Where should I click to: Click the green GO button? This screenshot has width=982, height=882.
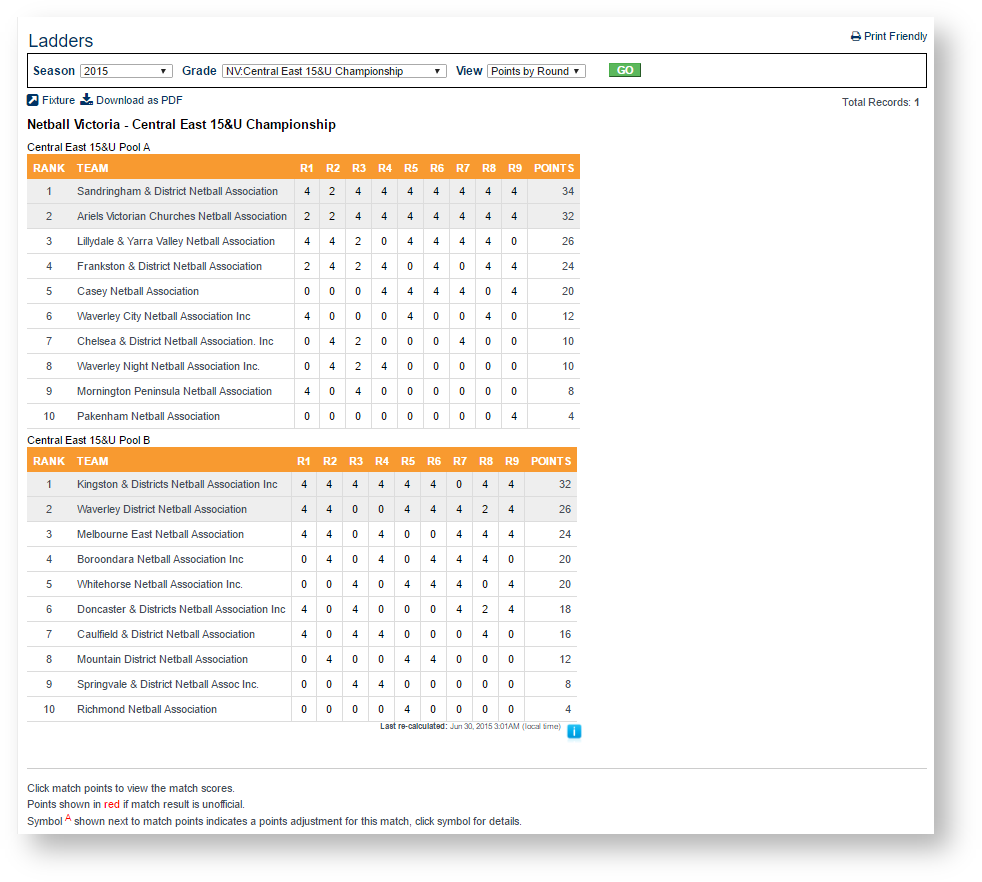tap(624, 70)
